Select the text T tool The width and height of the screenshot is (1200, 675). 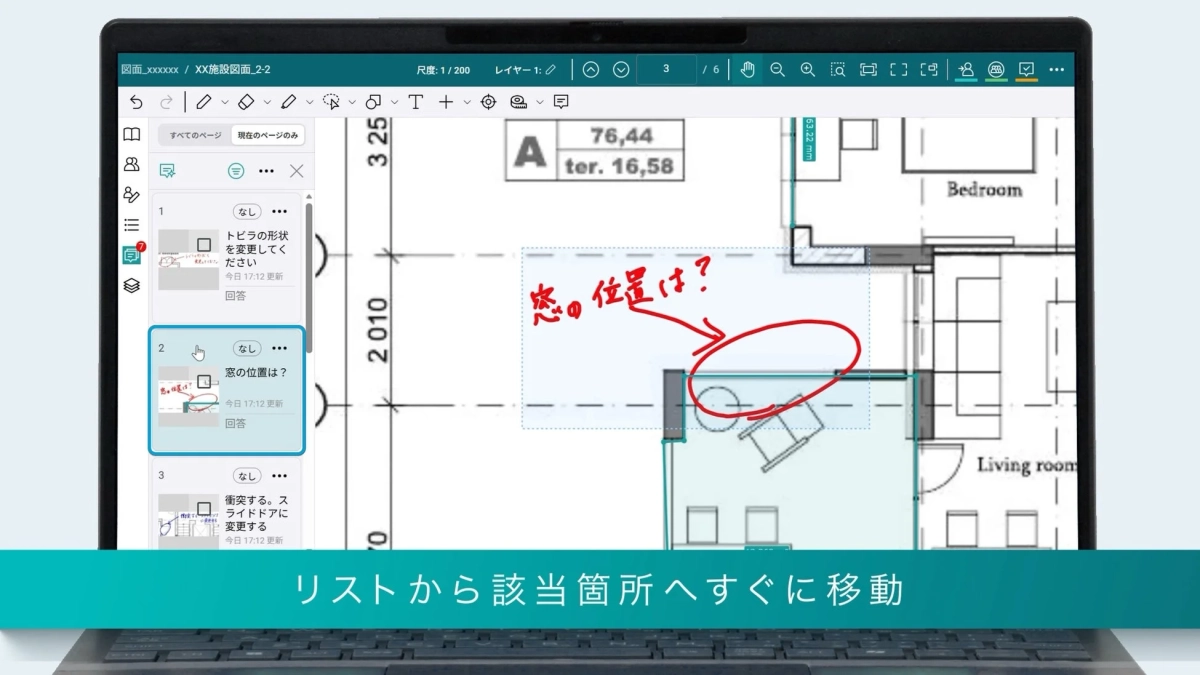click(x=415, y=102)
